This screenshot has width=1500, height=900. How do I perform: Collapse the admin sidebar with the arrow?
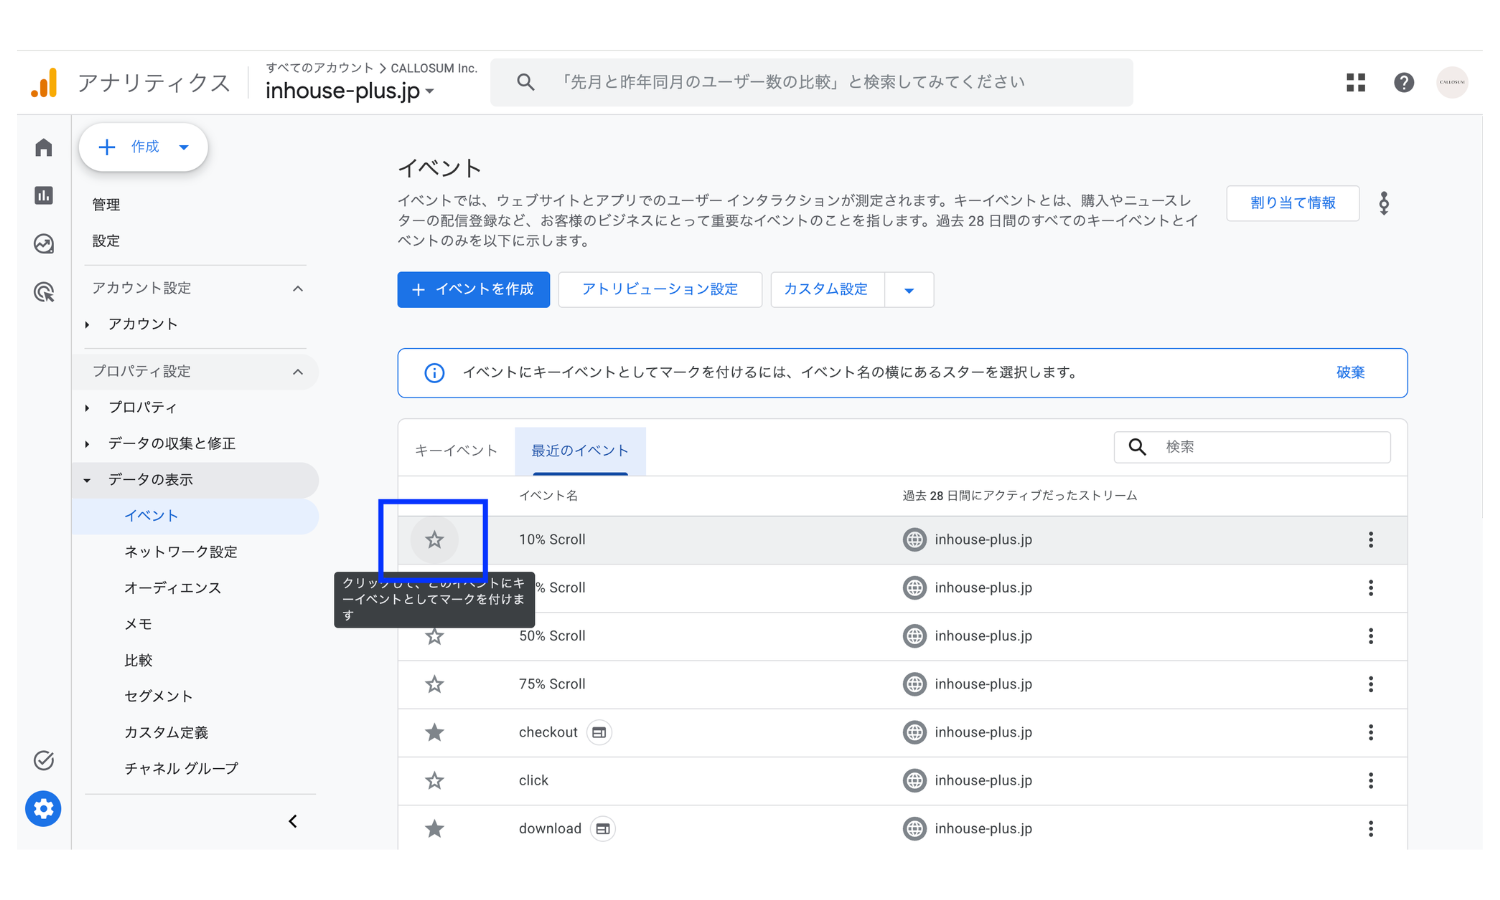(x=293, y=822)
